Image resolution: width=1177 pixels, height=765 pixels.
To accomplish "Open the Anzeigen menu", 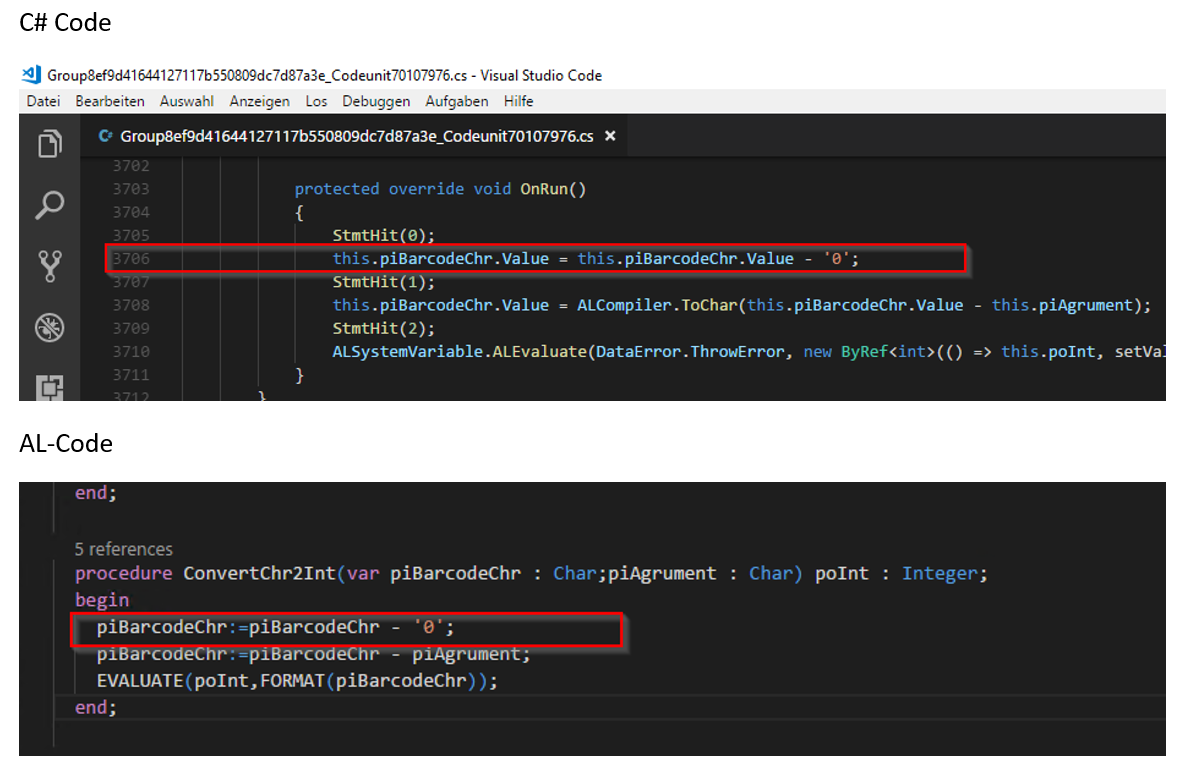I will point(259,101).
